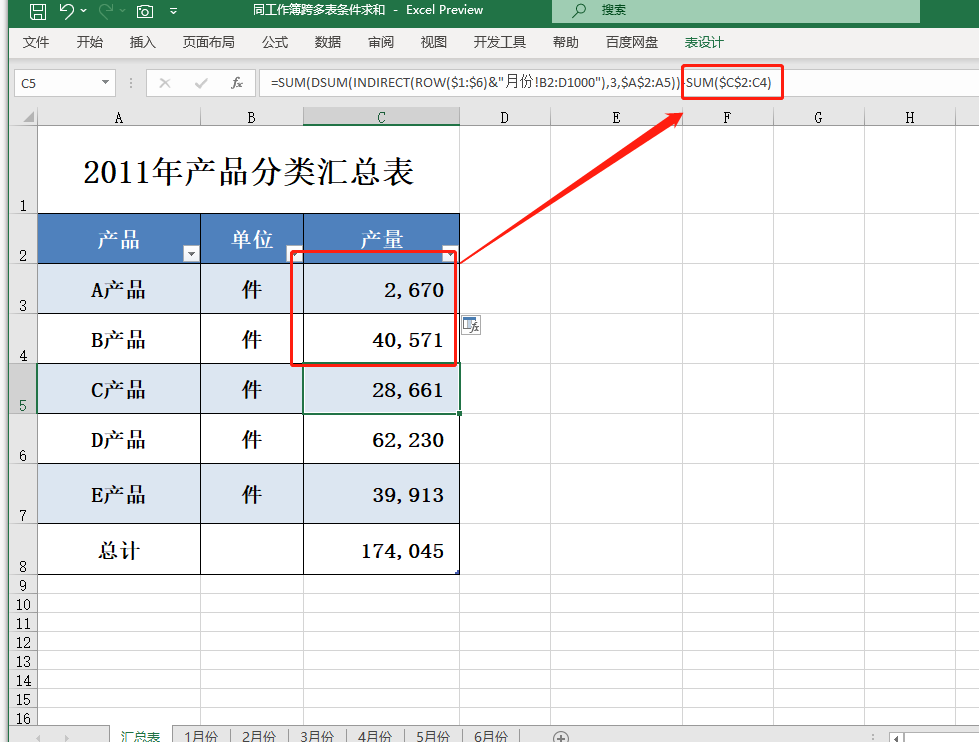Select column H header
Image resolution: width=979 pixels, height=742 pixels.
tap(910, 117)
